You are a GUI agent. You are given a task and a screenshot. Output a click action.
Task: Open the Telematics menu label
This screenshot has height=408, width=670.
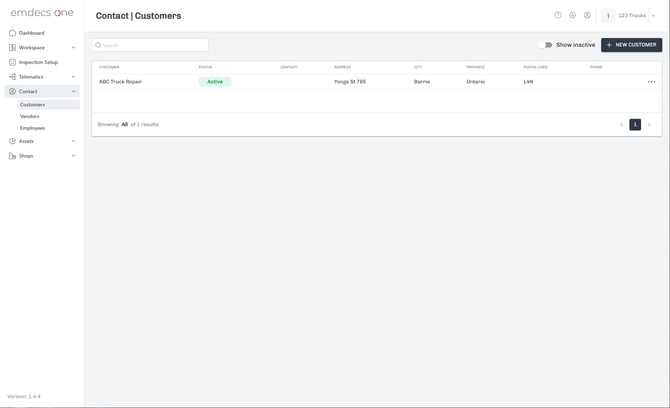pos(31,77)
